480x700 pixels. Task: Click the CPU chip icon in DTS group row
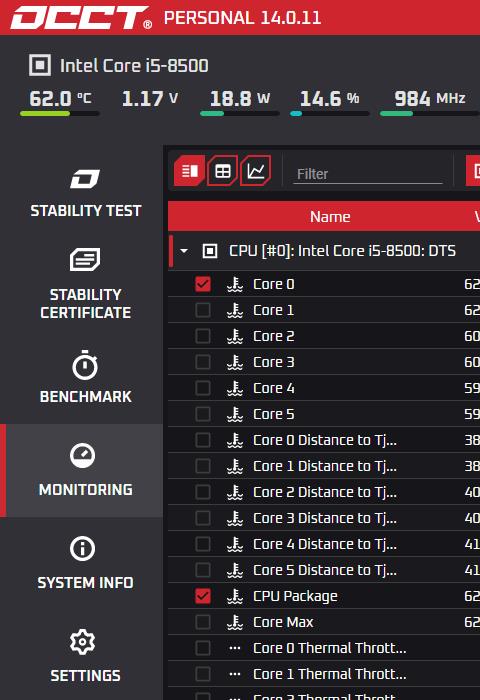[210, 251]
